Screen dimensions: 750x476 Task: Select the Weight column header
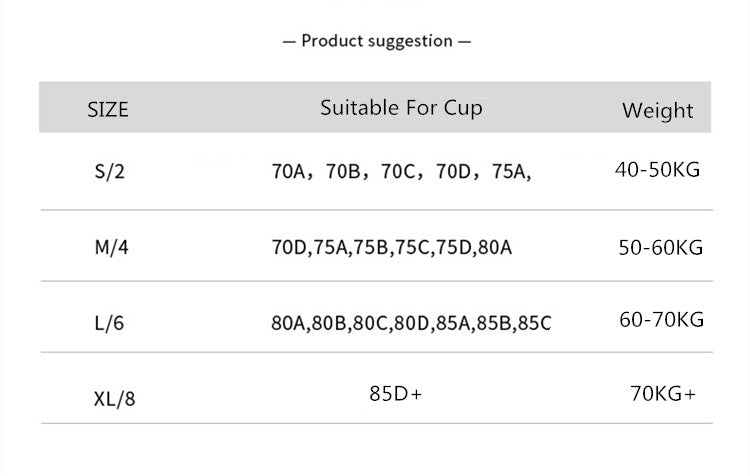(657, 110)
